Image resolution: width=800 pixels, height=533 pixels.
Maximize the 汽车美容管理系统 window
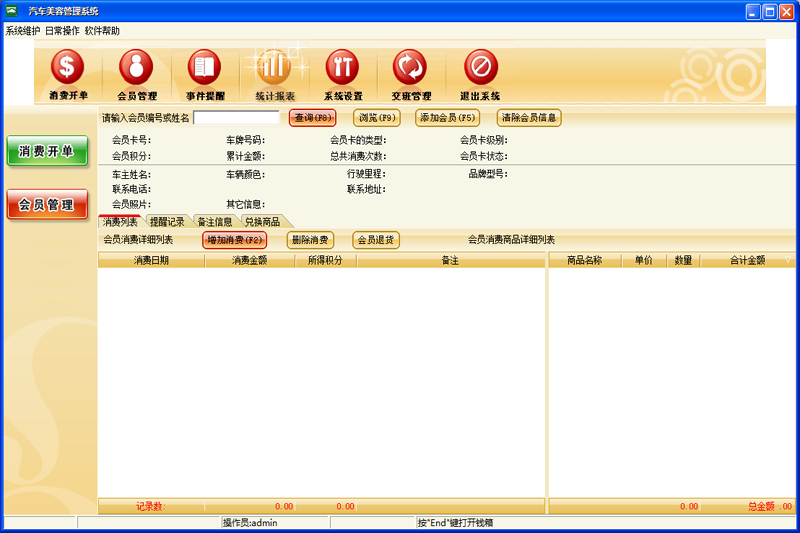770,11
